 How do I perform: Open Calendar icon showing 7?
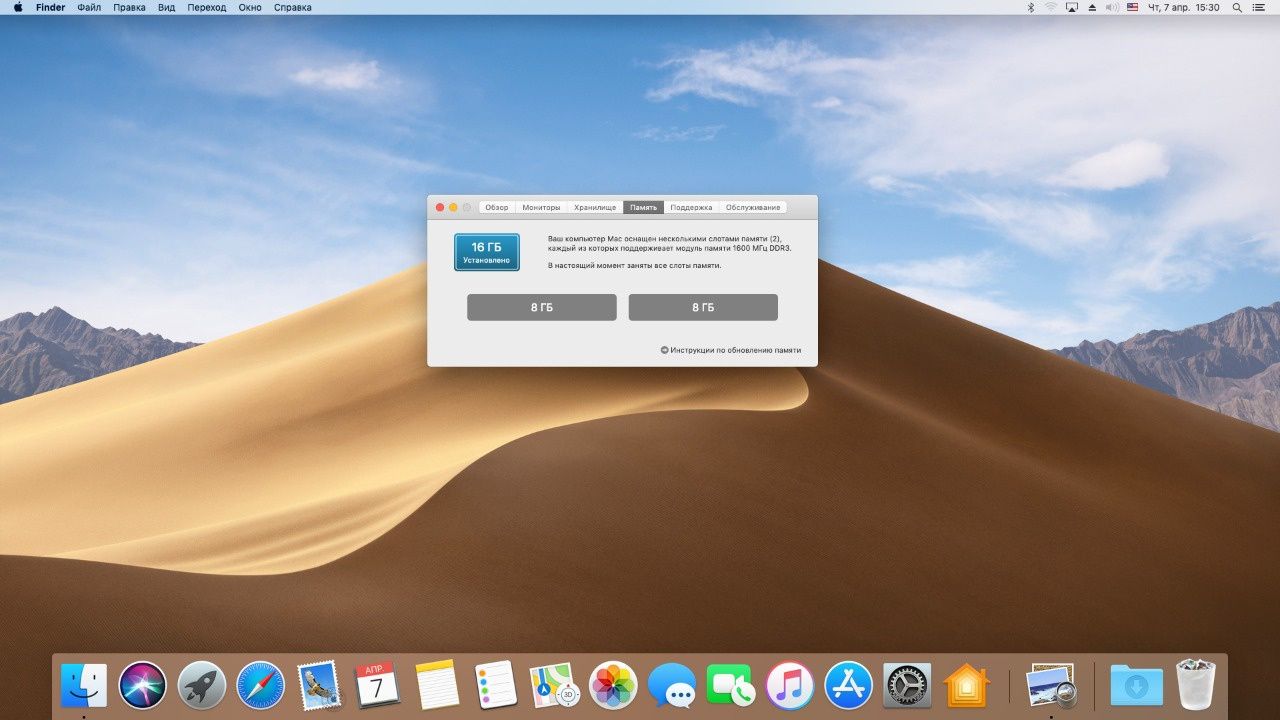click(378, 685)
